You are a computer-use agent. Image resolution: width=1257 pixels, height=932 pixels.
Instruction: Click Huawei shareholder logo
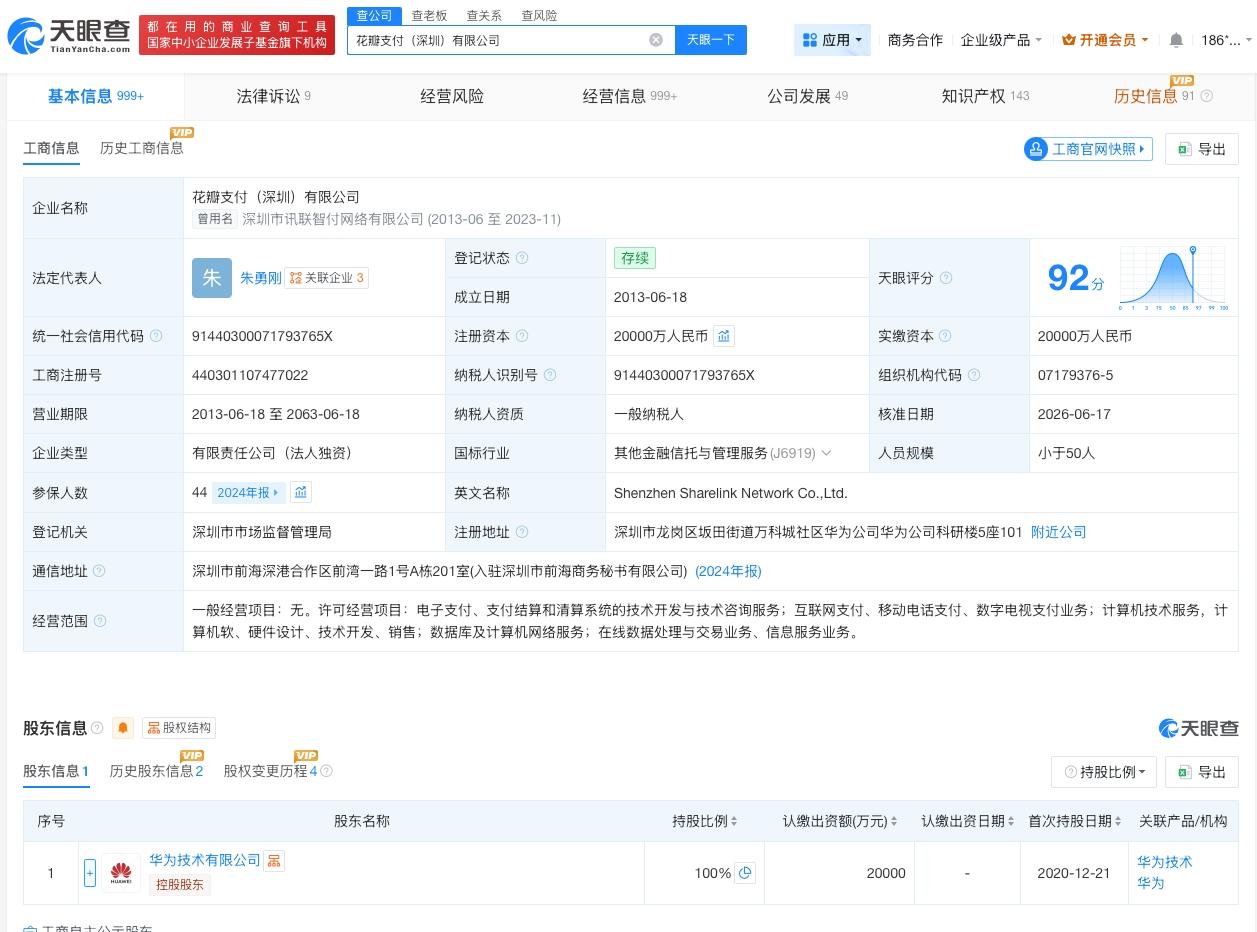click(x=121, y=873)
